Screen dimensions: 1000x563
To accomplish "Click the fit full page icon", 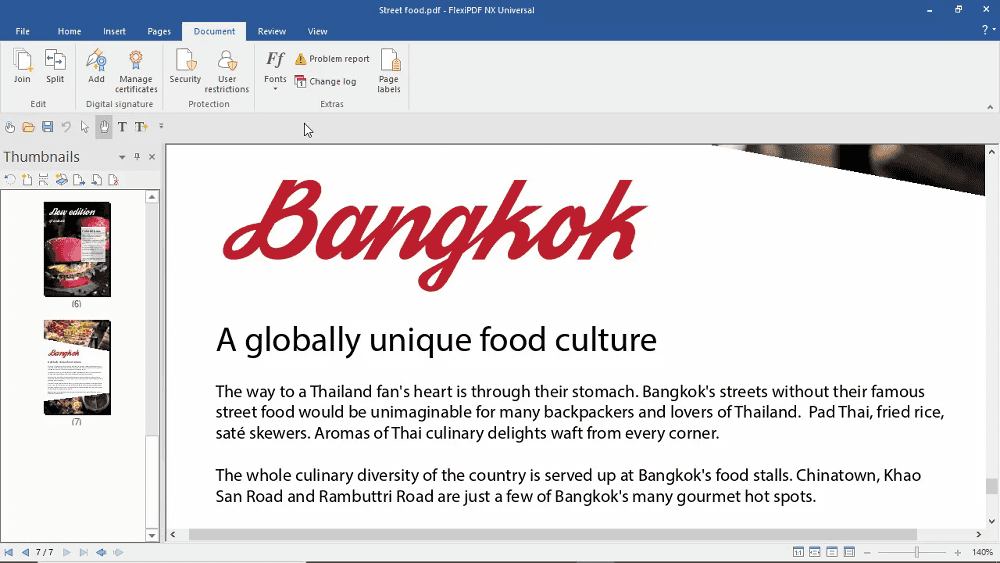I will coord(832,552).
